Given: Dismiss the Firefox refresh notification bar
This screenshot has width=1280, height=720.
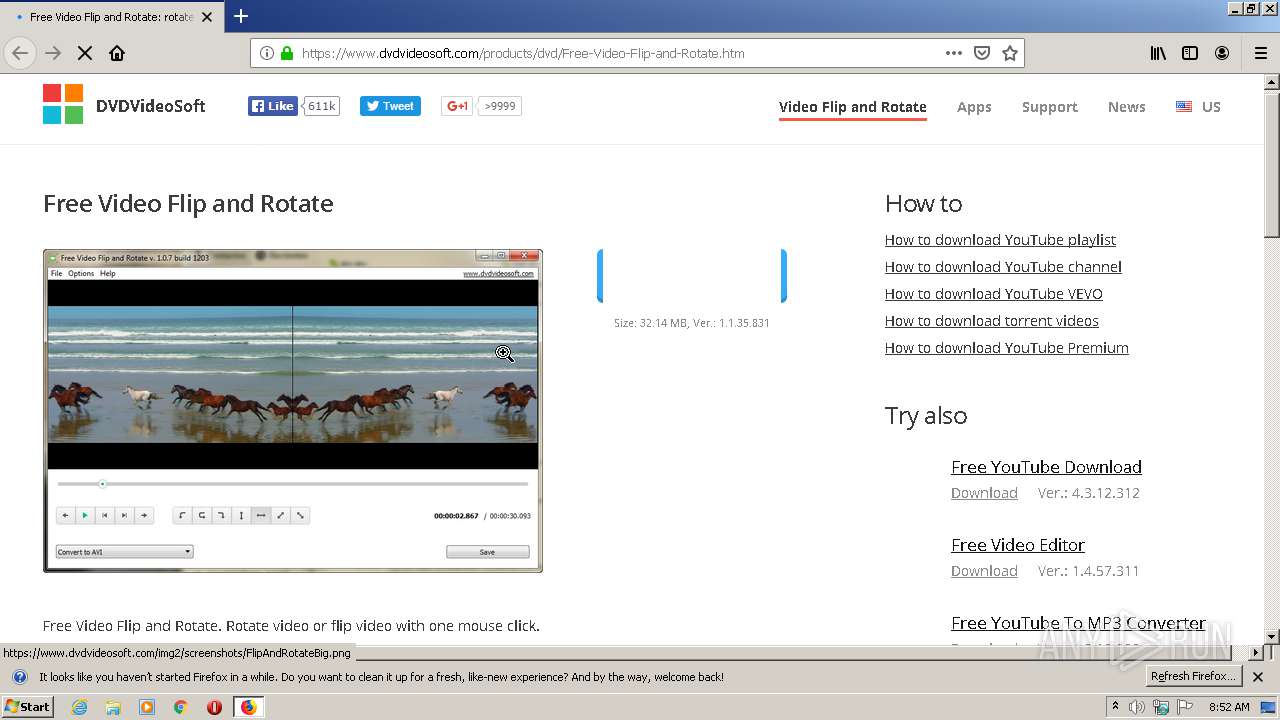Looking at the screenshot, I should point(1258,677).
